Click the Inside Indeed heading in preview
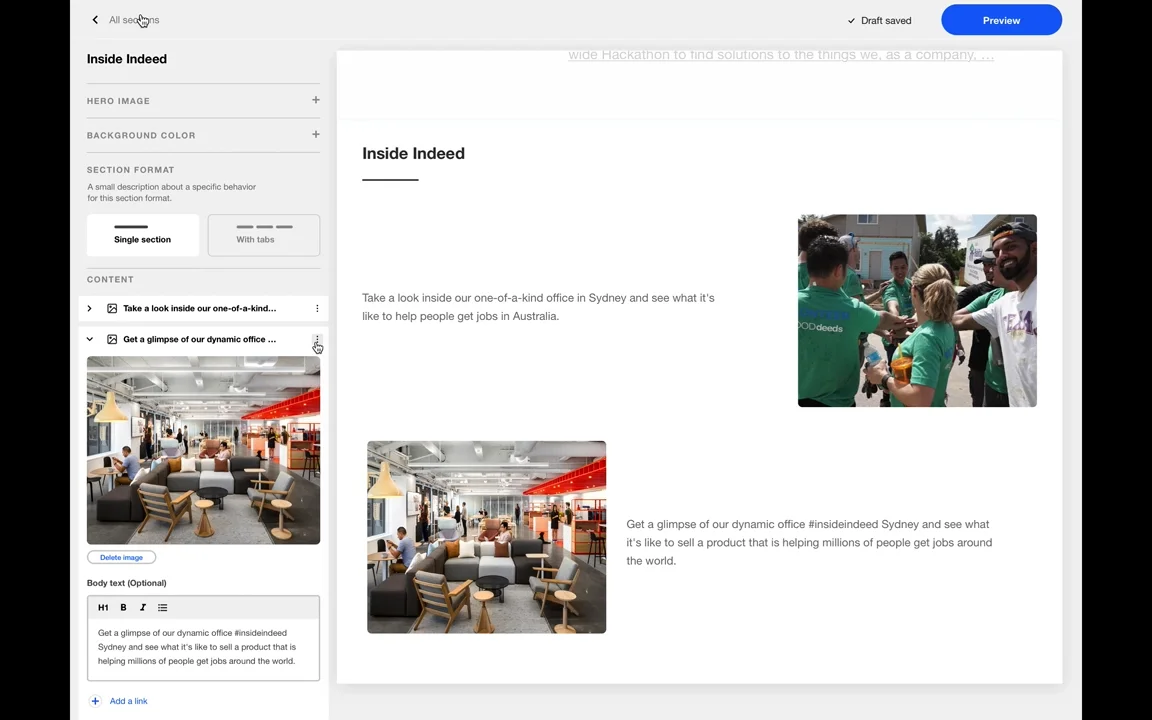This screenshot has width=1152, height=720. click(x=413, y=154)
